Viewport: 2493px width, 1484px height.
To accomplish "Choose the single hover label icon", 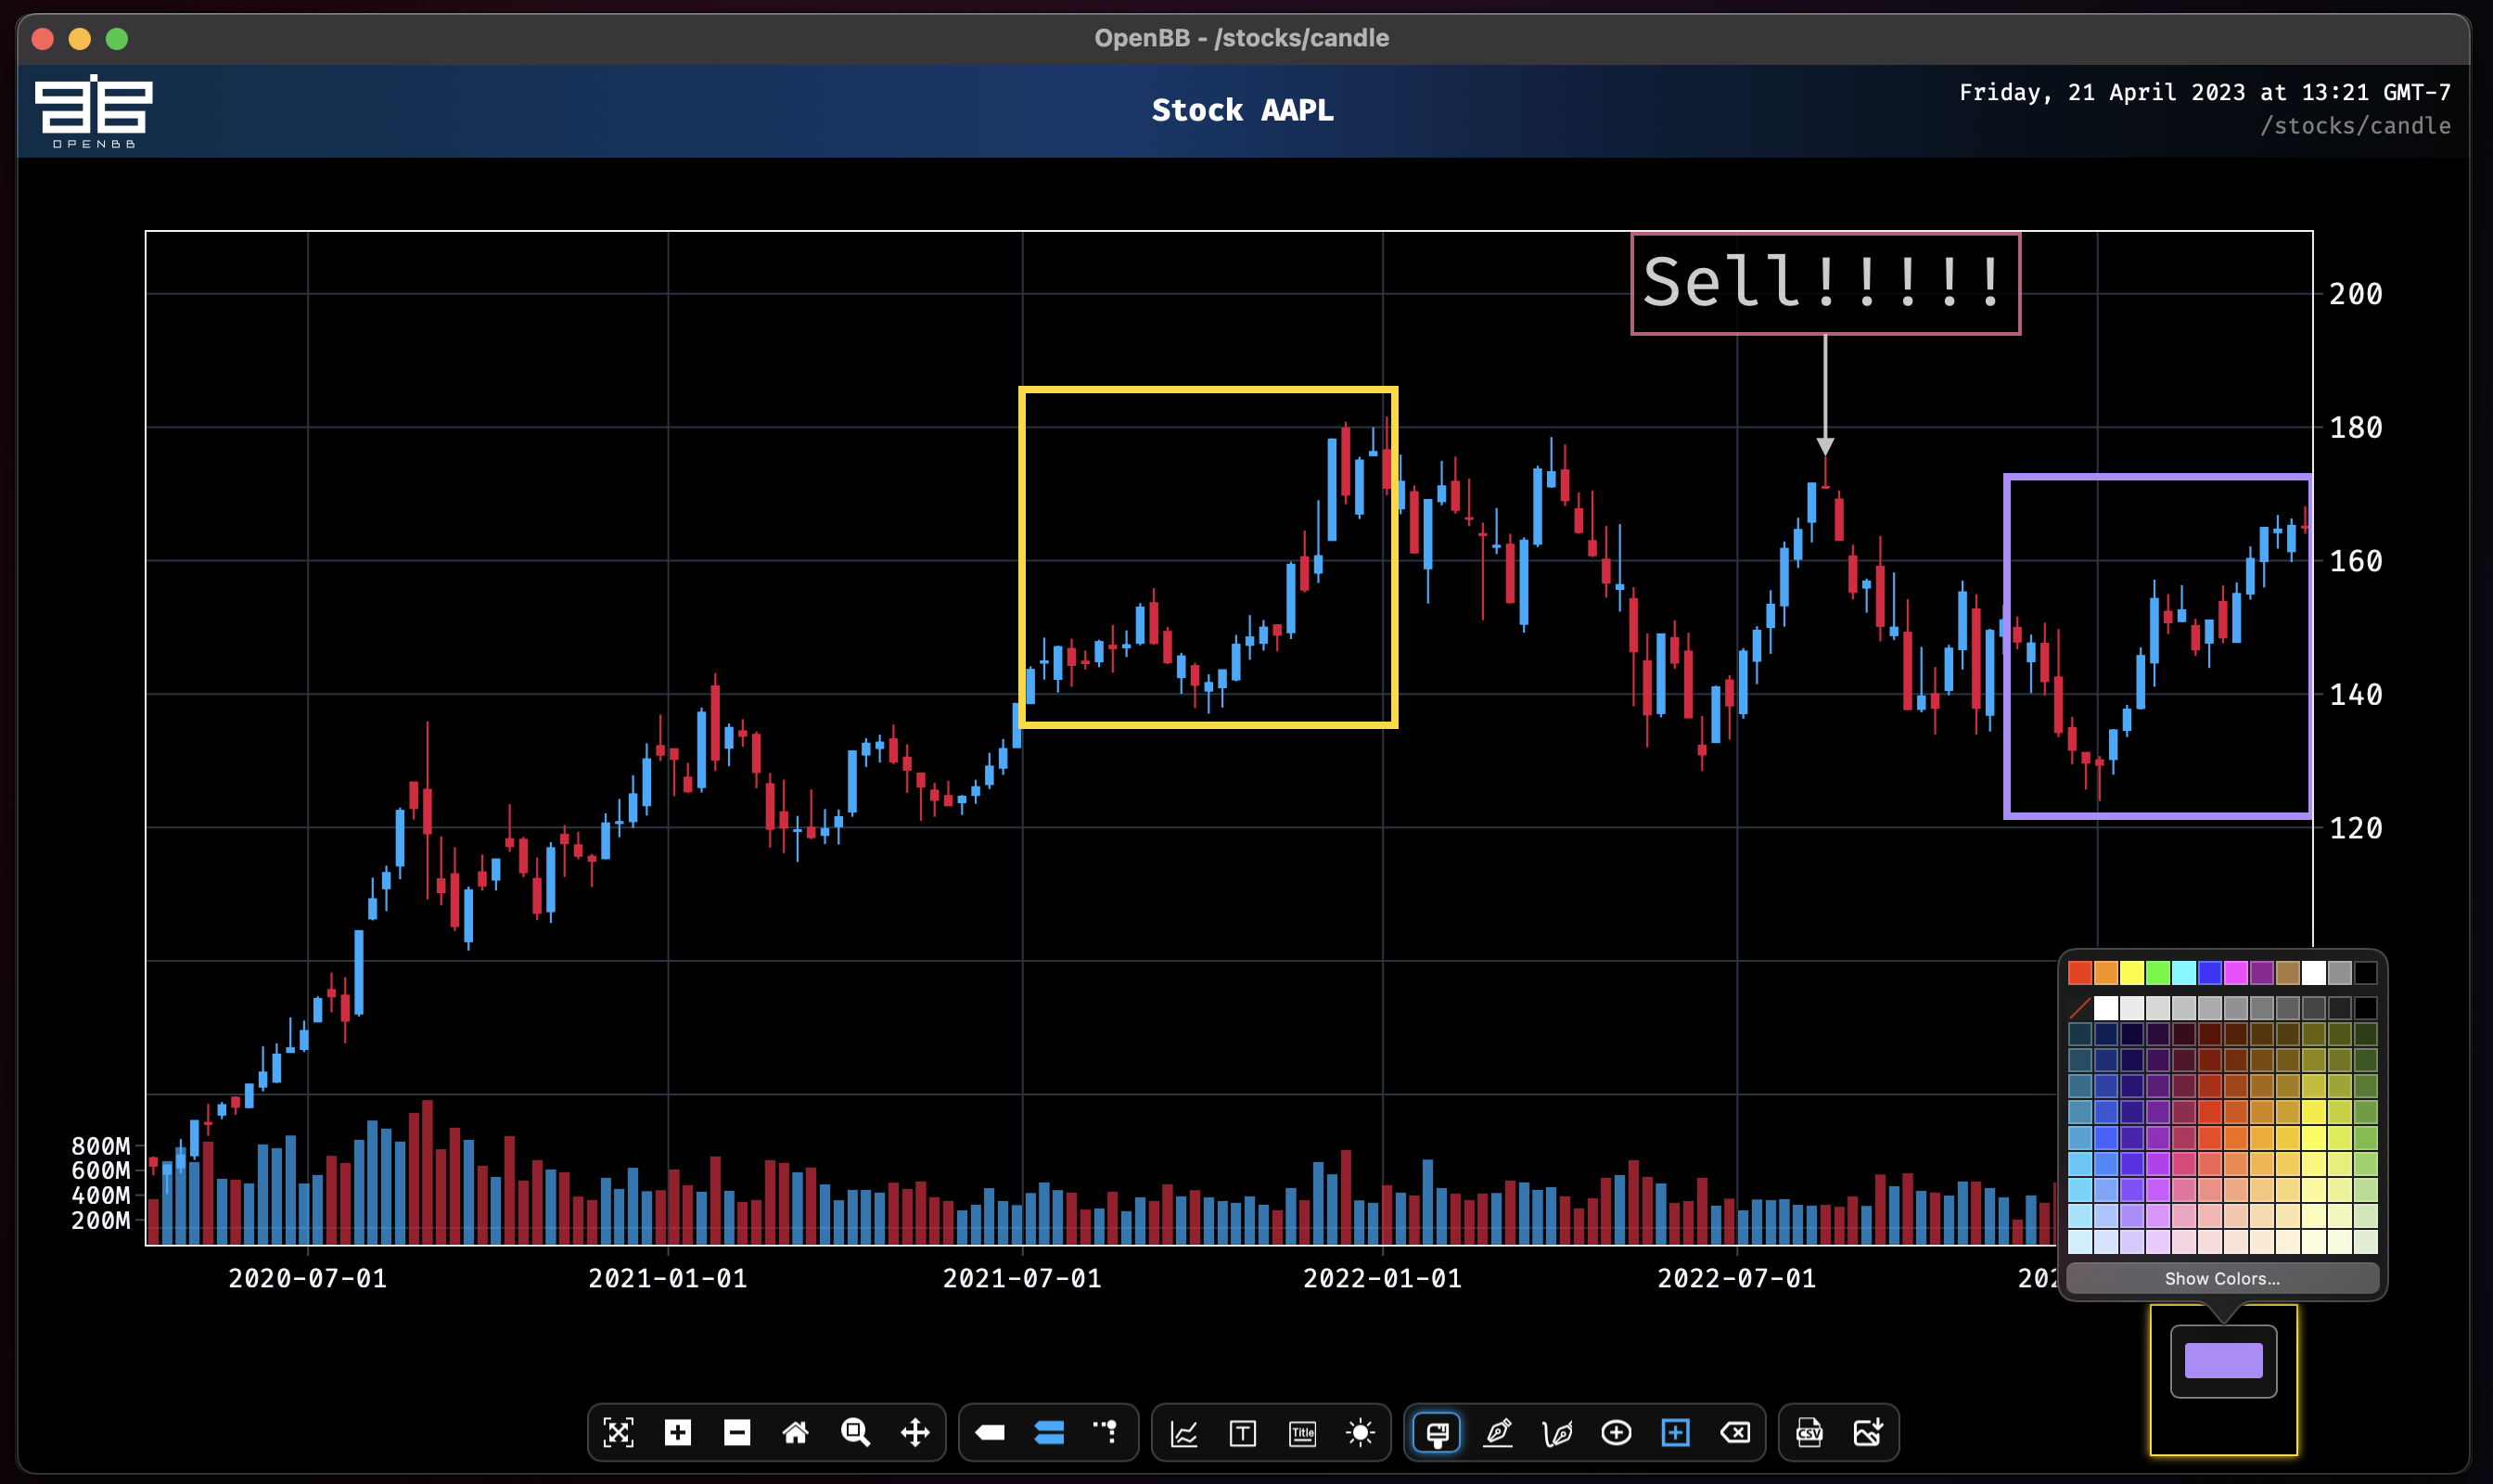I will click(990, 1432).
